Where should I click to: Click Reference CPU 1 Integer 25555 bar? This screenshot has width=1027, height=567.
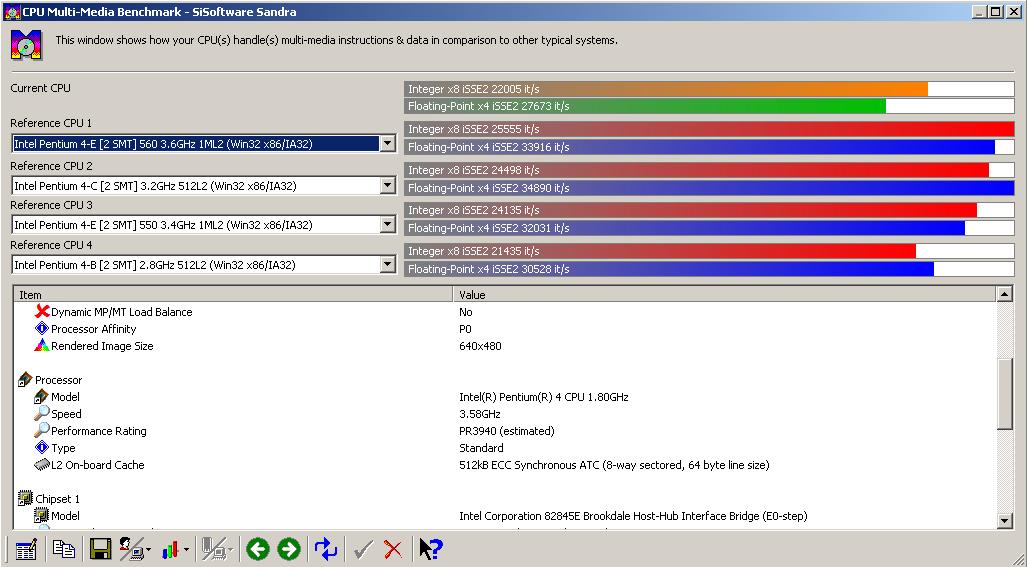click(709, 129)
